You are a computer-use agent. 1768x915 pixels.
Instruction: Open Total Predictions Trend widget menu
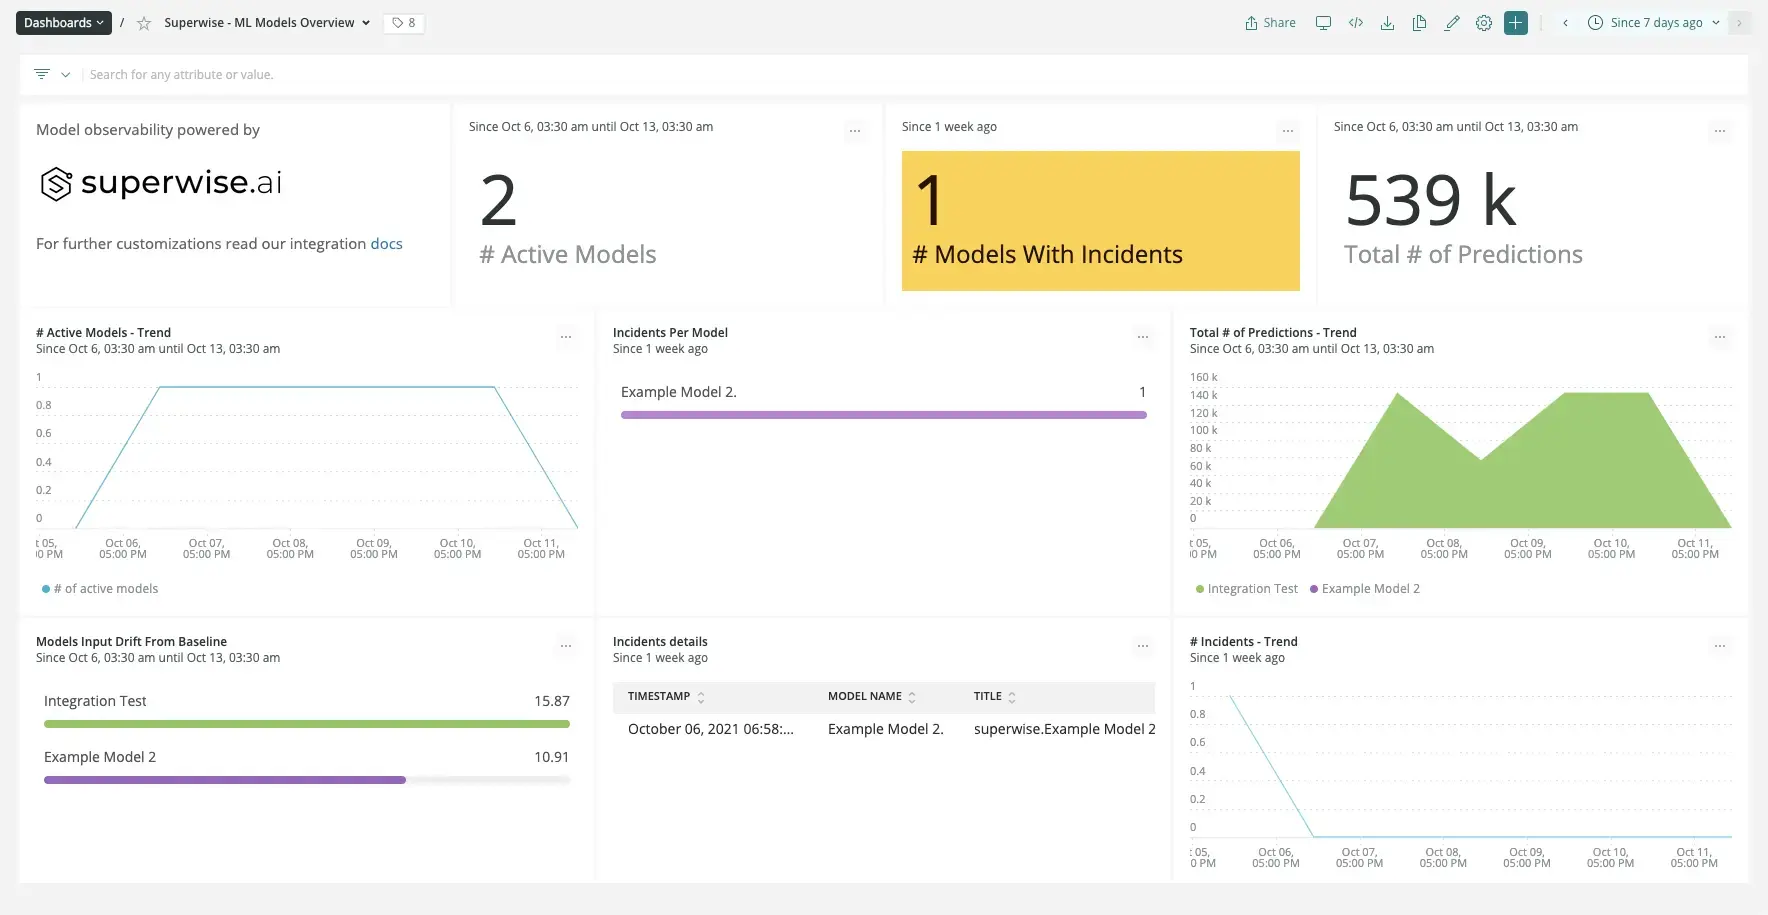[1720, 337]
